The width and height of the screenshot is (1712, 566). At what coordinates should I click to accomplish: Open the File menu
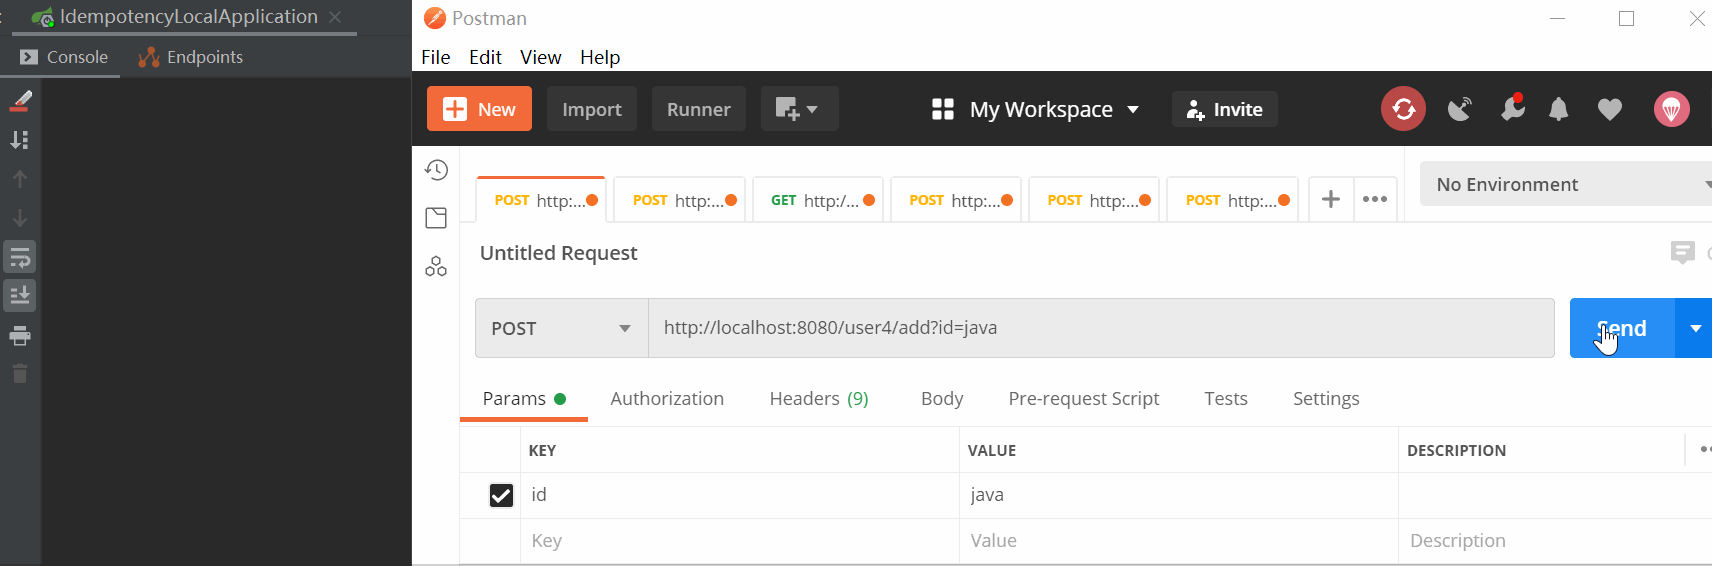tap(436, 57)
